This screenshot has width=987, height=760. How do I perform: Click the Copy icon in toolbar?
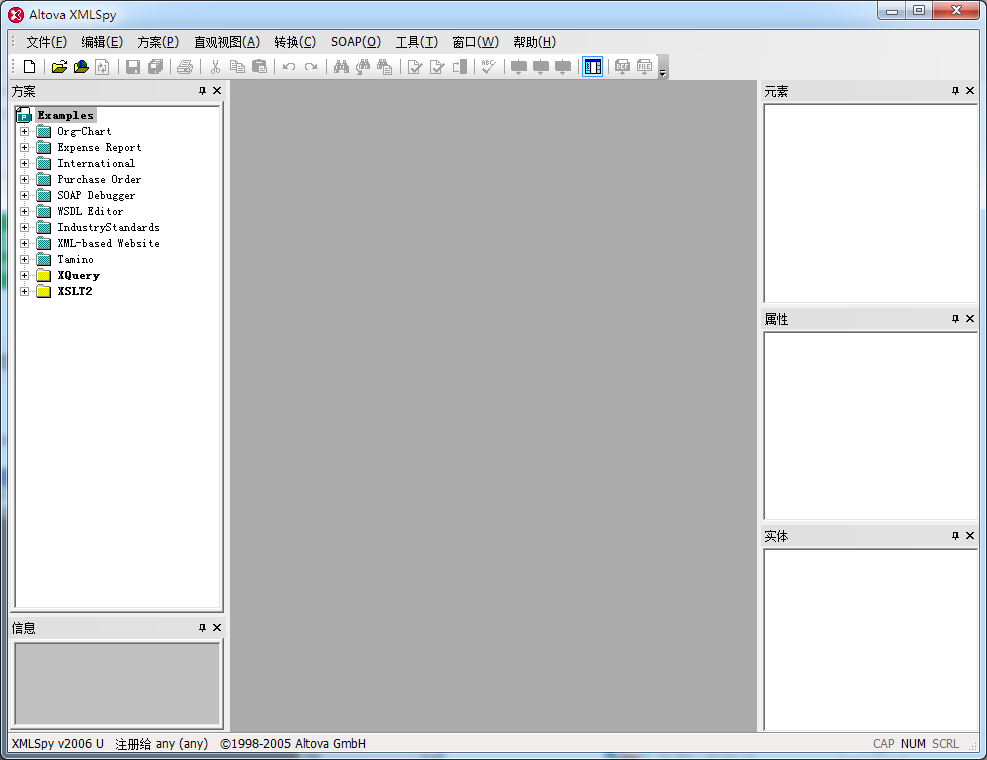pyautogui.click(x=237, y=67)
